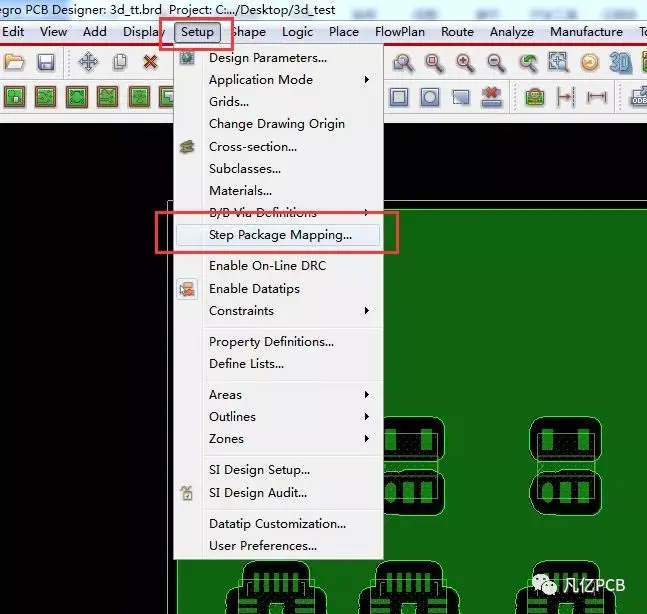
Task: Select the Add Circle shape icon
Action: point(430,97)
